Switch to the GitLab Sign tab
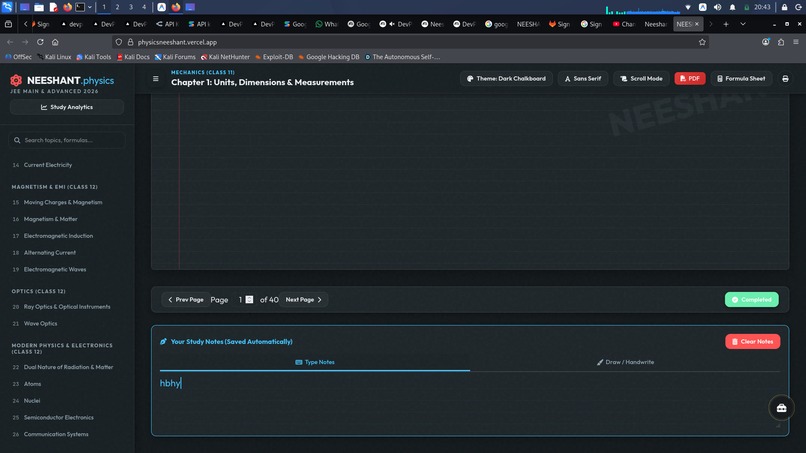806x453 pixels. [x=559, y=24]
